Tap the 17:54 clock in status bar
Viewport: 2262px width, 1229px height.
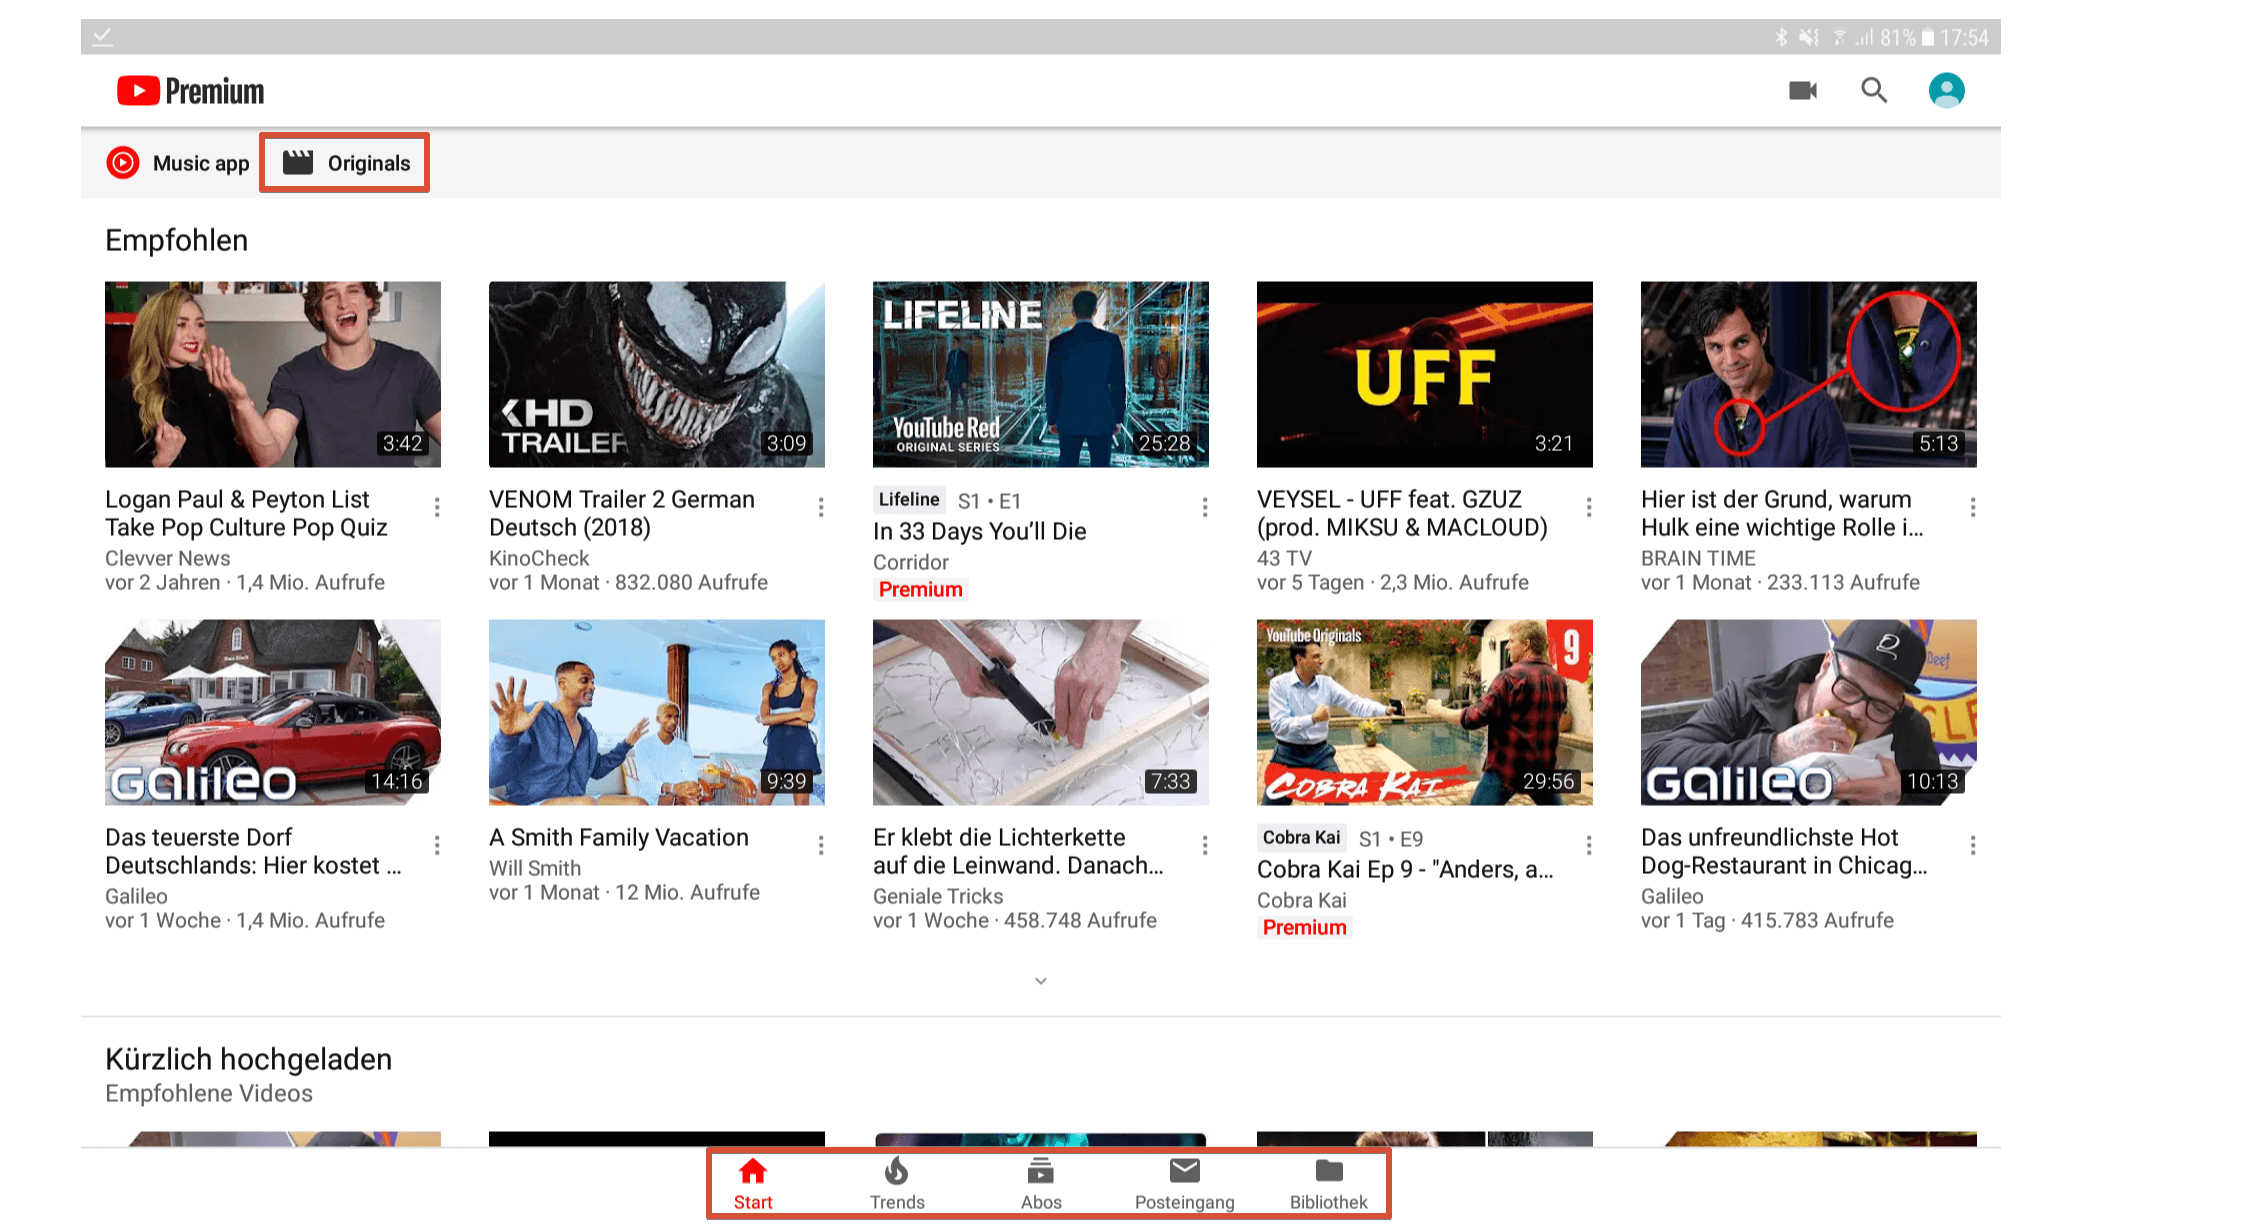coord(1964,38)
